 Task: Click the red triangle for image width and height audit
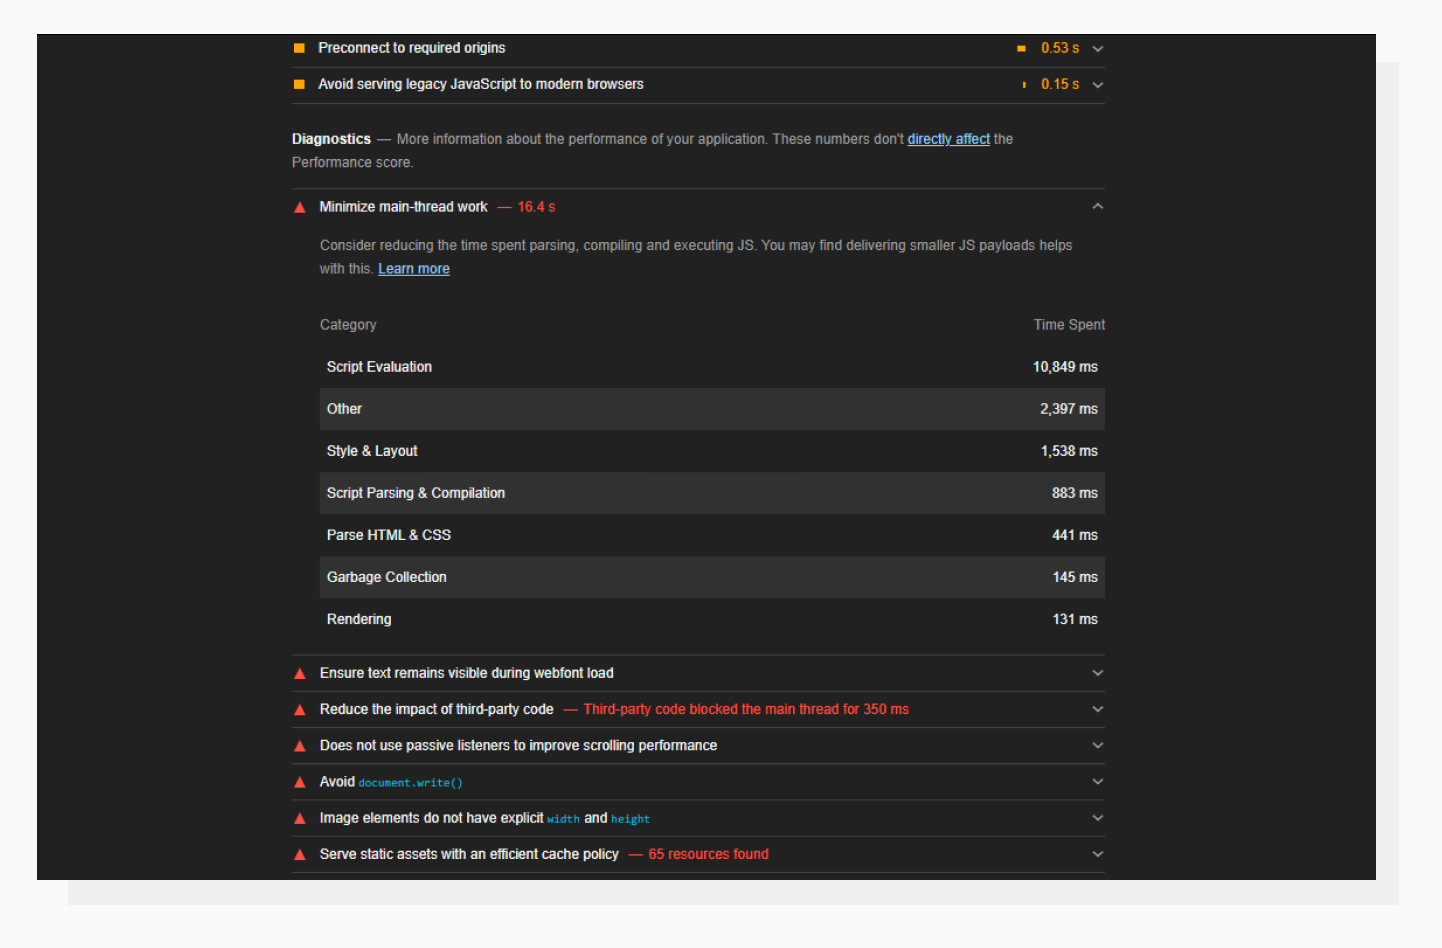point(299,817)
